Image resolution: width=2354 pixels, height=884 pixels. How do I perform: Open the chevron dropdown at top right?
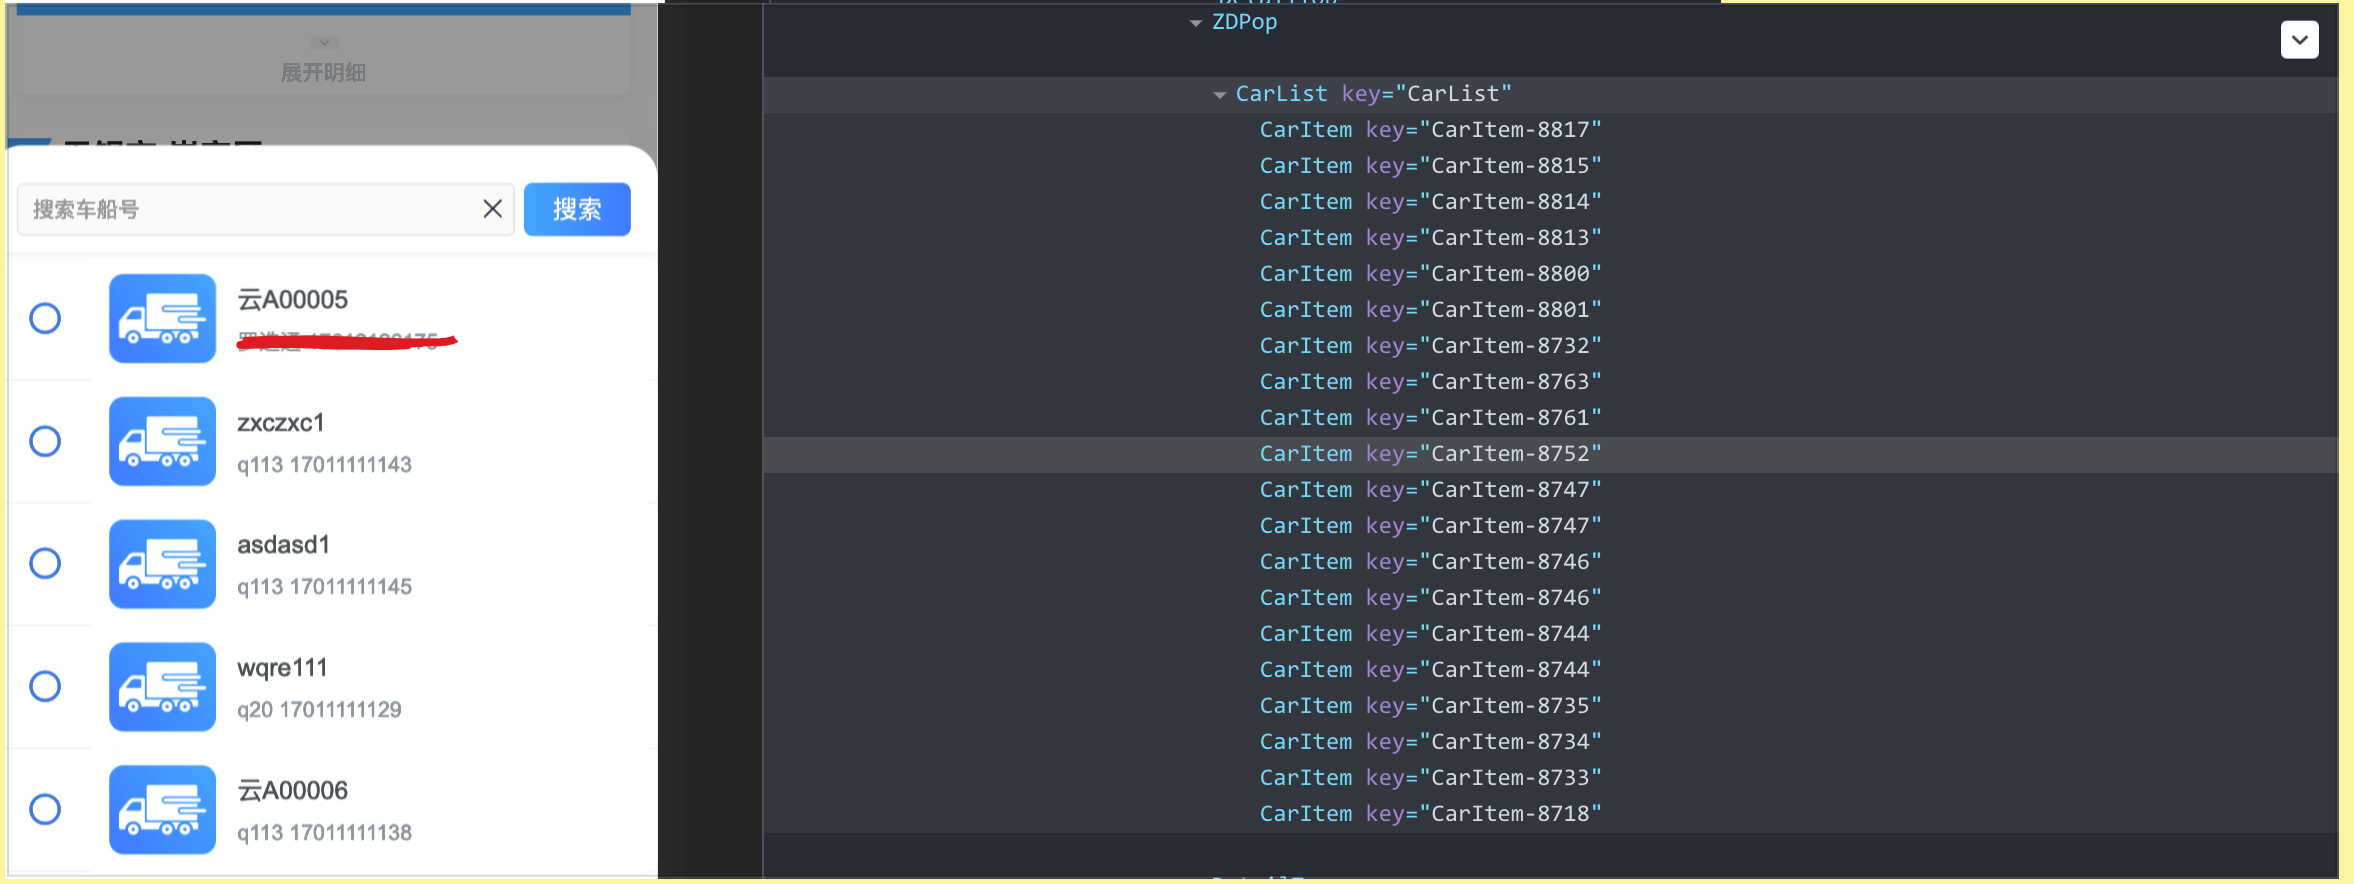pos(2300,40)
